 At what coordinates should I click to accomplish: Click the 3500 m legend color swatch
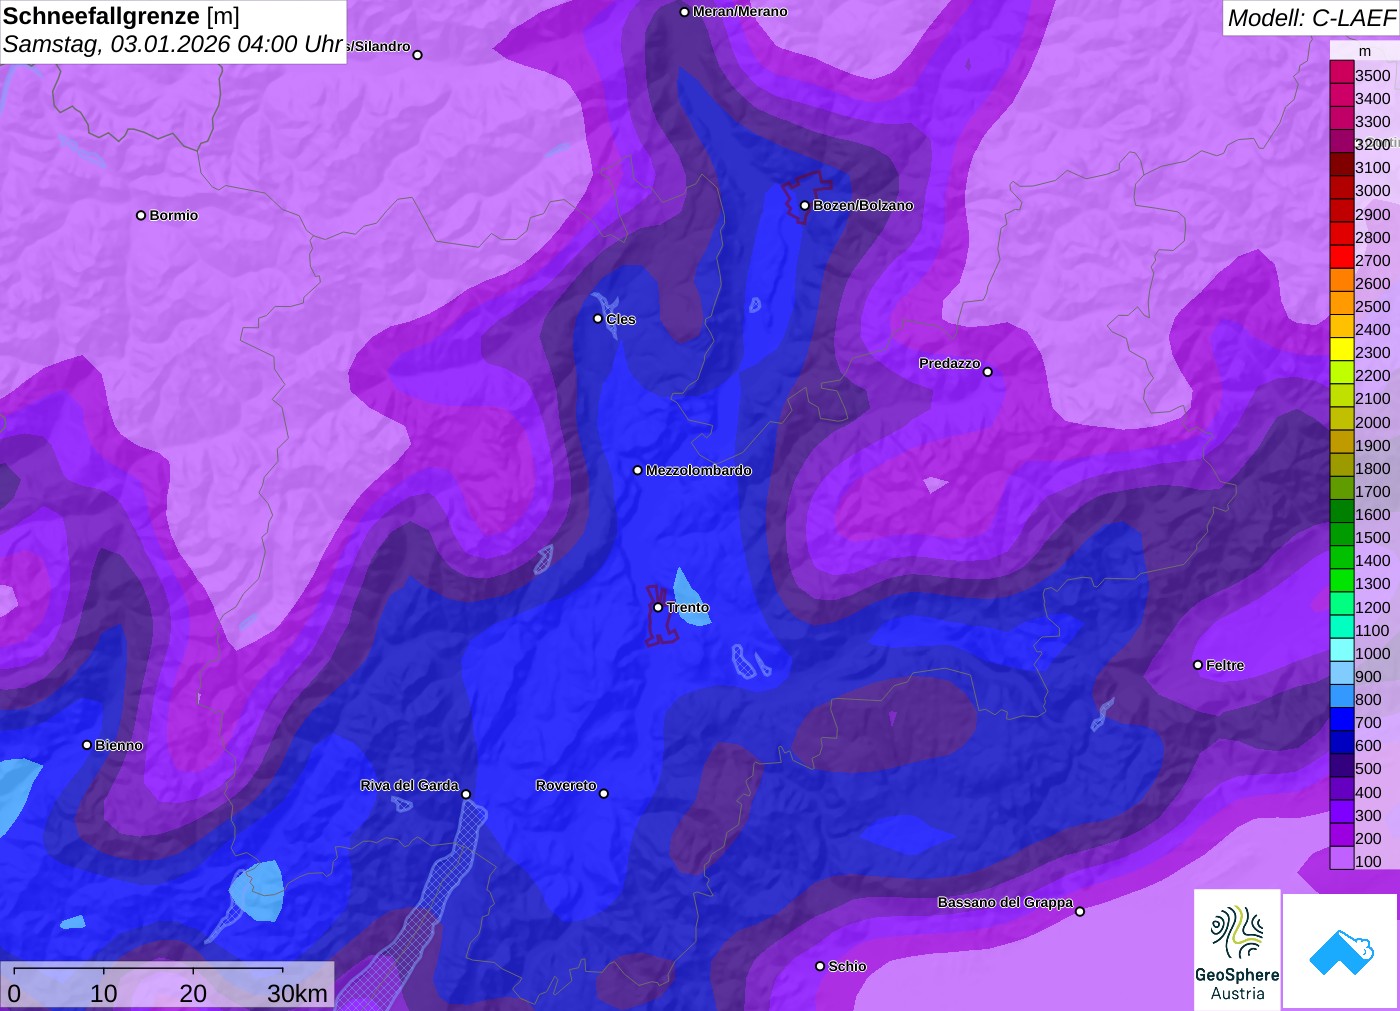point(1341,74)
